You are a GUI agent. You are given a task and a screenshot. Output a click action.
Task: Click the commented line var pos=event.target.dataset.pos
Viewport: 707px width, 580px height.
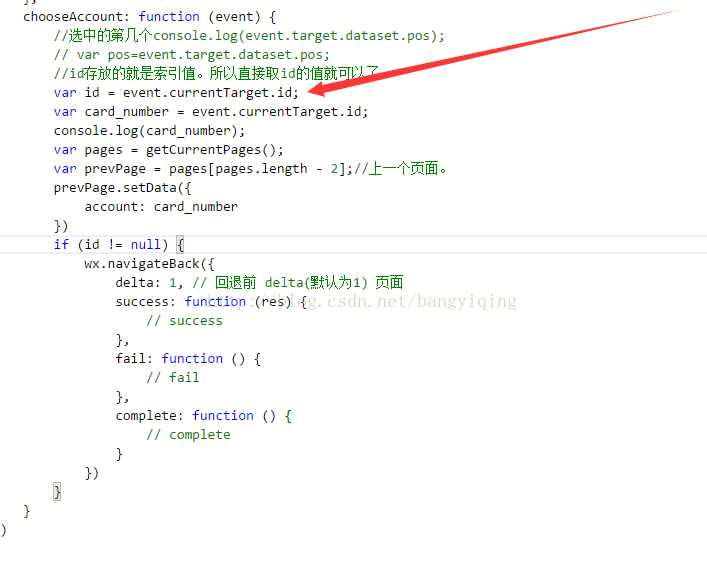click(x=192, y=55)
